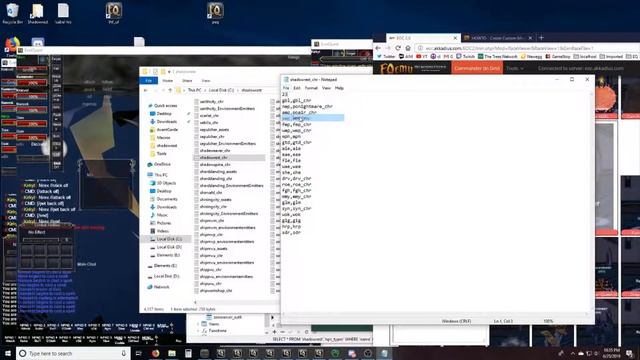Switch to the HOWTO browser tab
This screenshot has height=360, width=640.
tap(498, 38)
